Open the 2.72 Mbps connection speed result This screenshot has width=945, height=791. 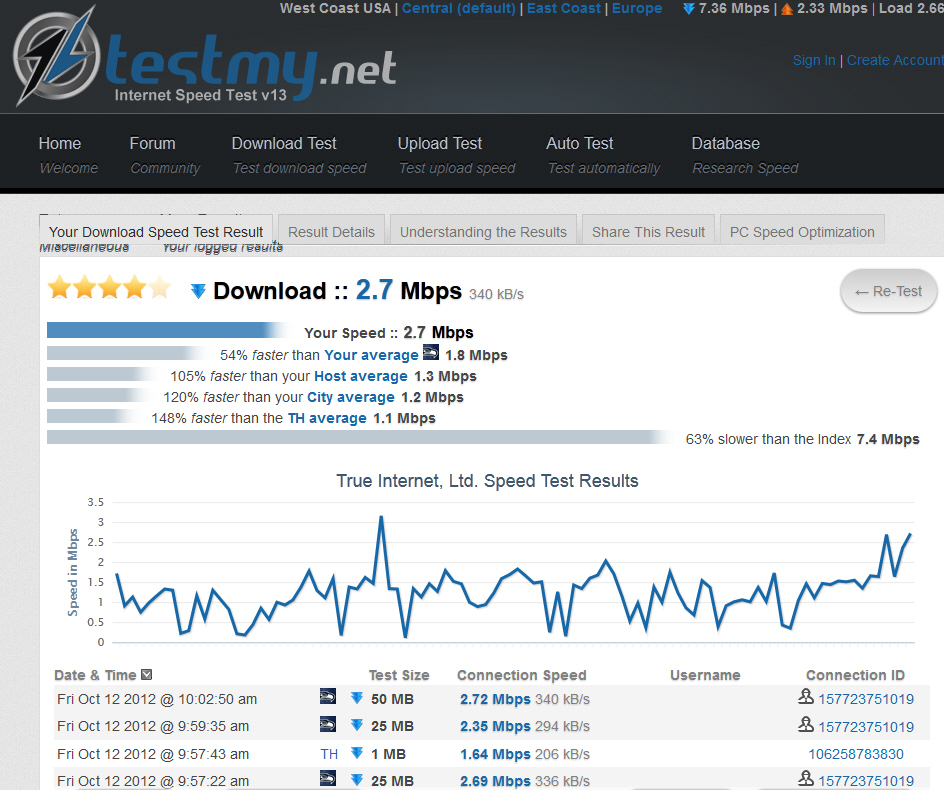(x=495, y=699)
